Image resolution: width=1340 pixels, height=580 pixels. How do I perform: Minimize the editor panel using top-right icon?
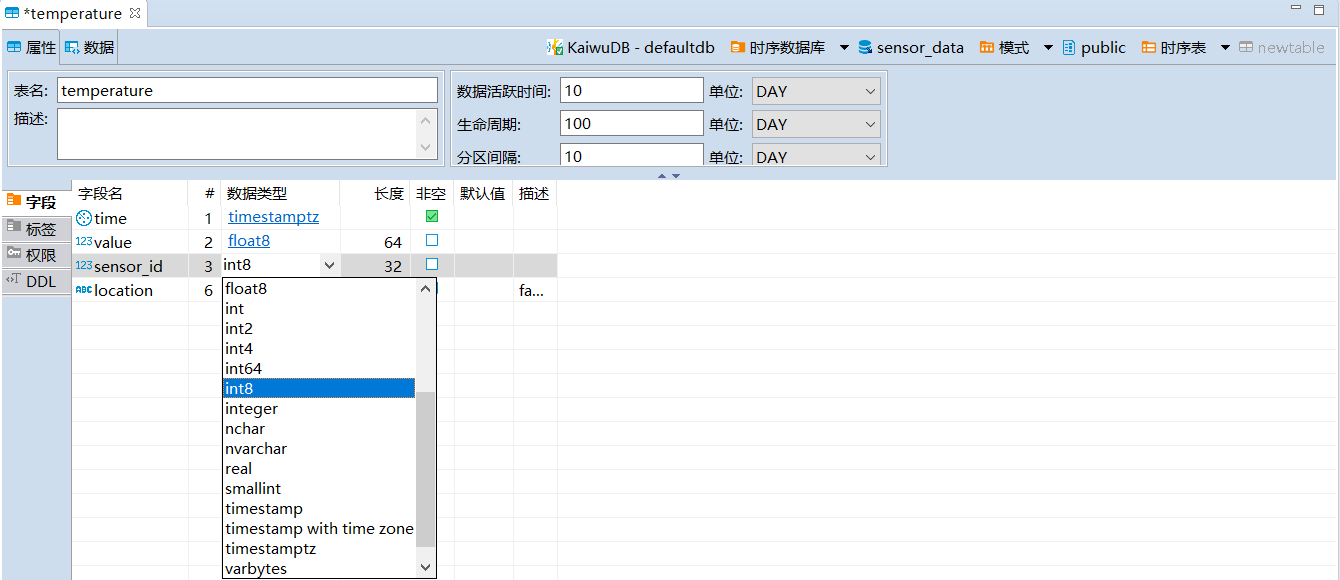pyautogui.click(x=1296, y=9)
